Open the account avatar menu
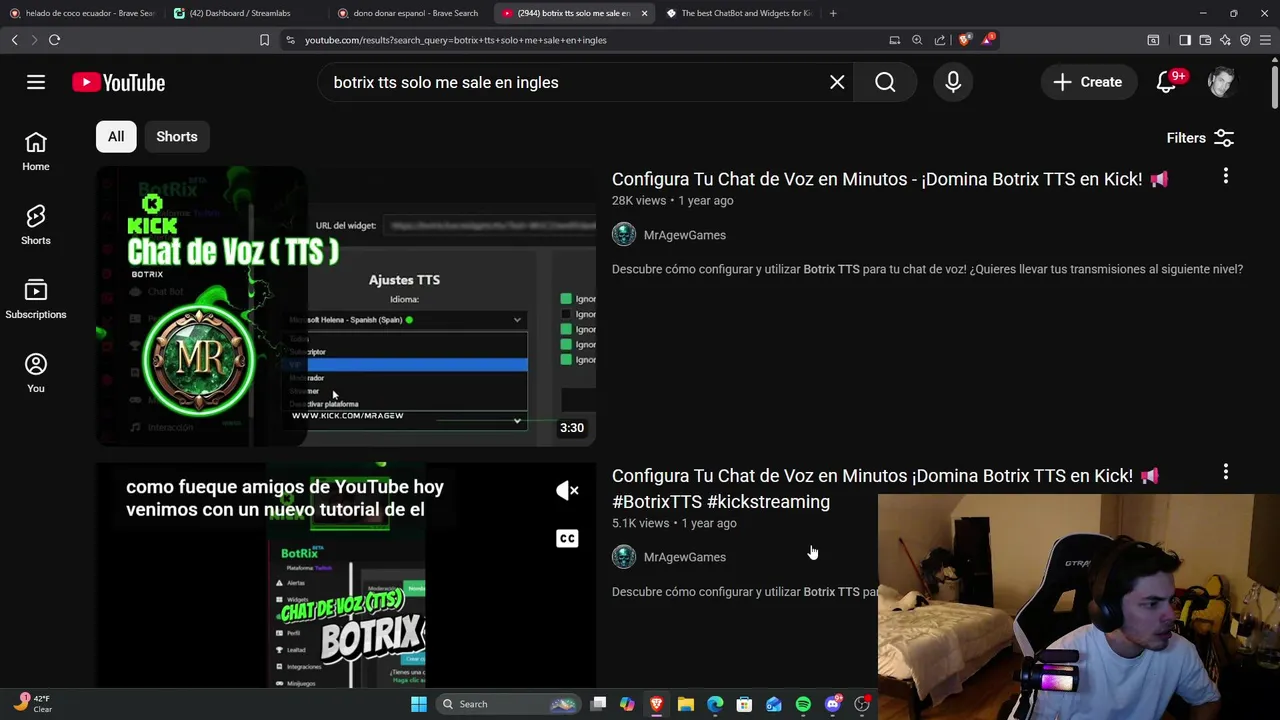The width and height of the screenshot is (1280, 720). tap(1221, 82)
